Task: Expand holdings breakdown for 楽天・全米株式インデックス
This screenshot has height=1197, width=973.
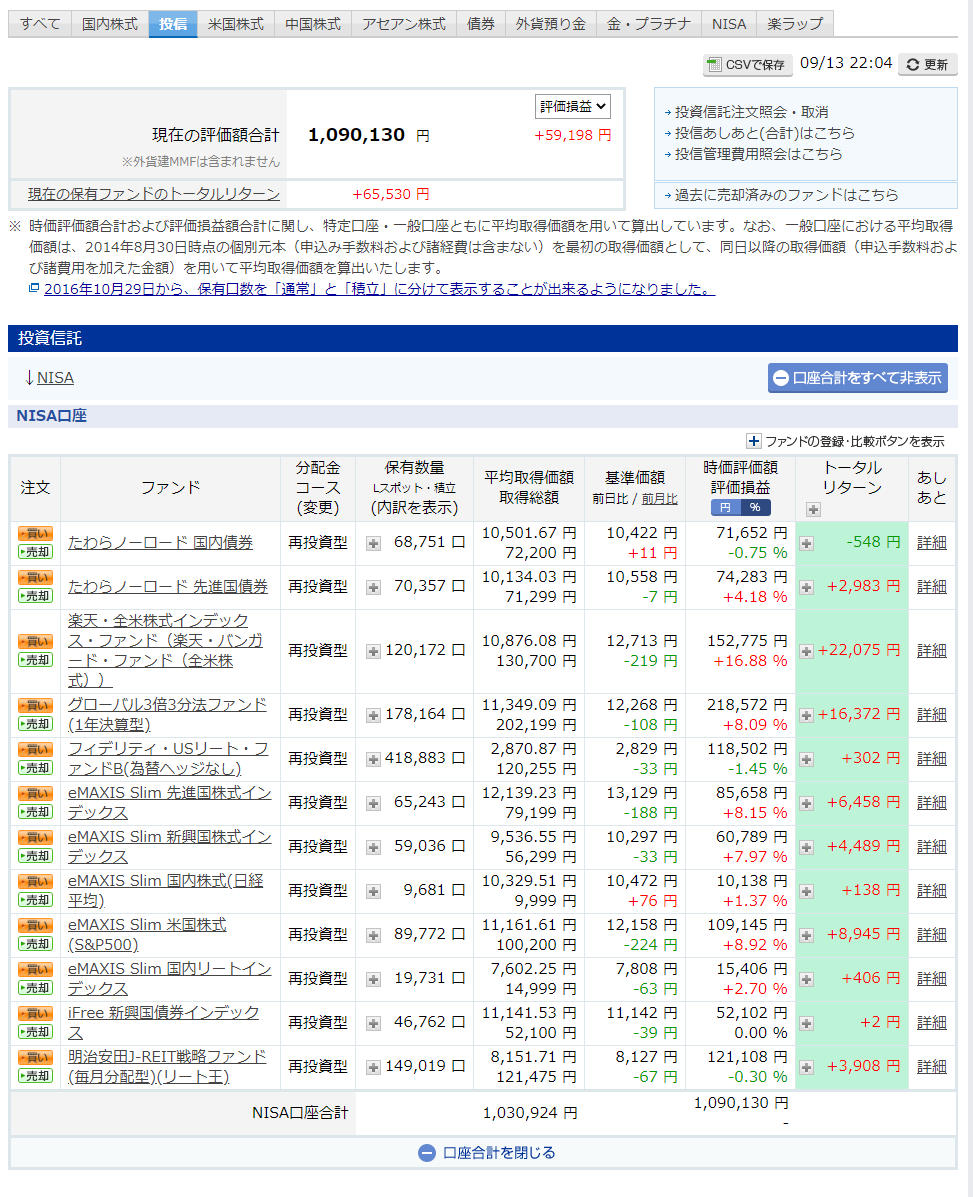Action: point(373,652)
